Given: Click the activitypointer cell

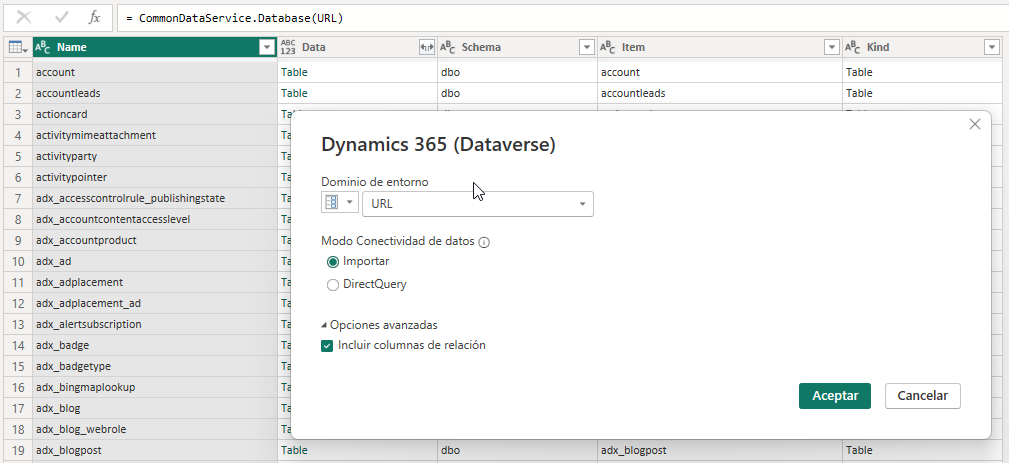Looking at the screenshot, I should click(154, 177).
